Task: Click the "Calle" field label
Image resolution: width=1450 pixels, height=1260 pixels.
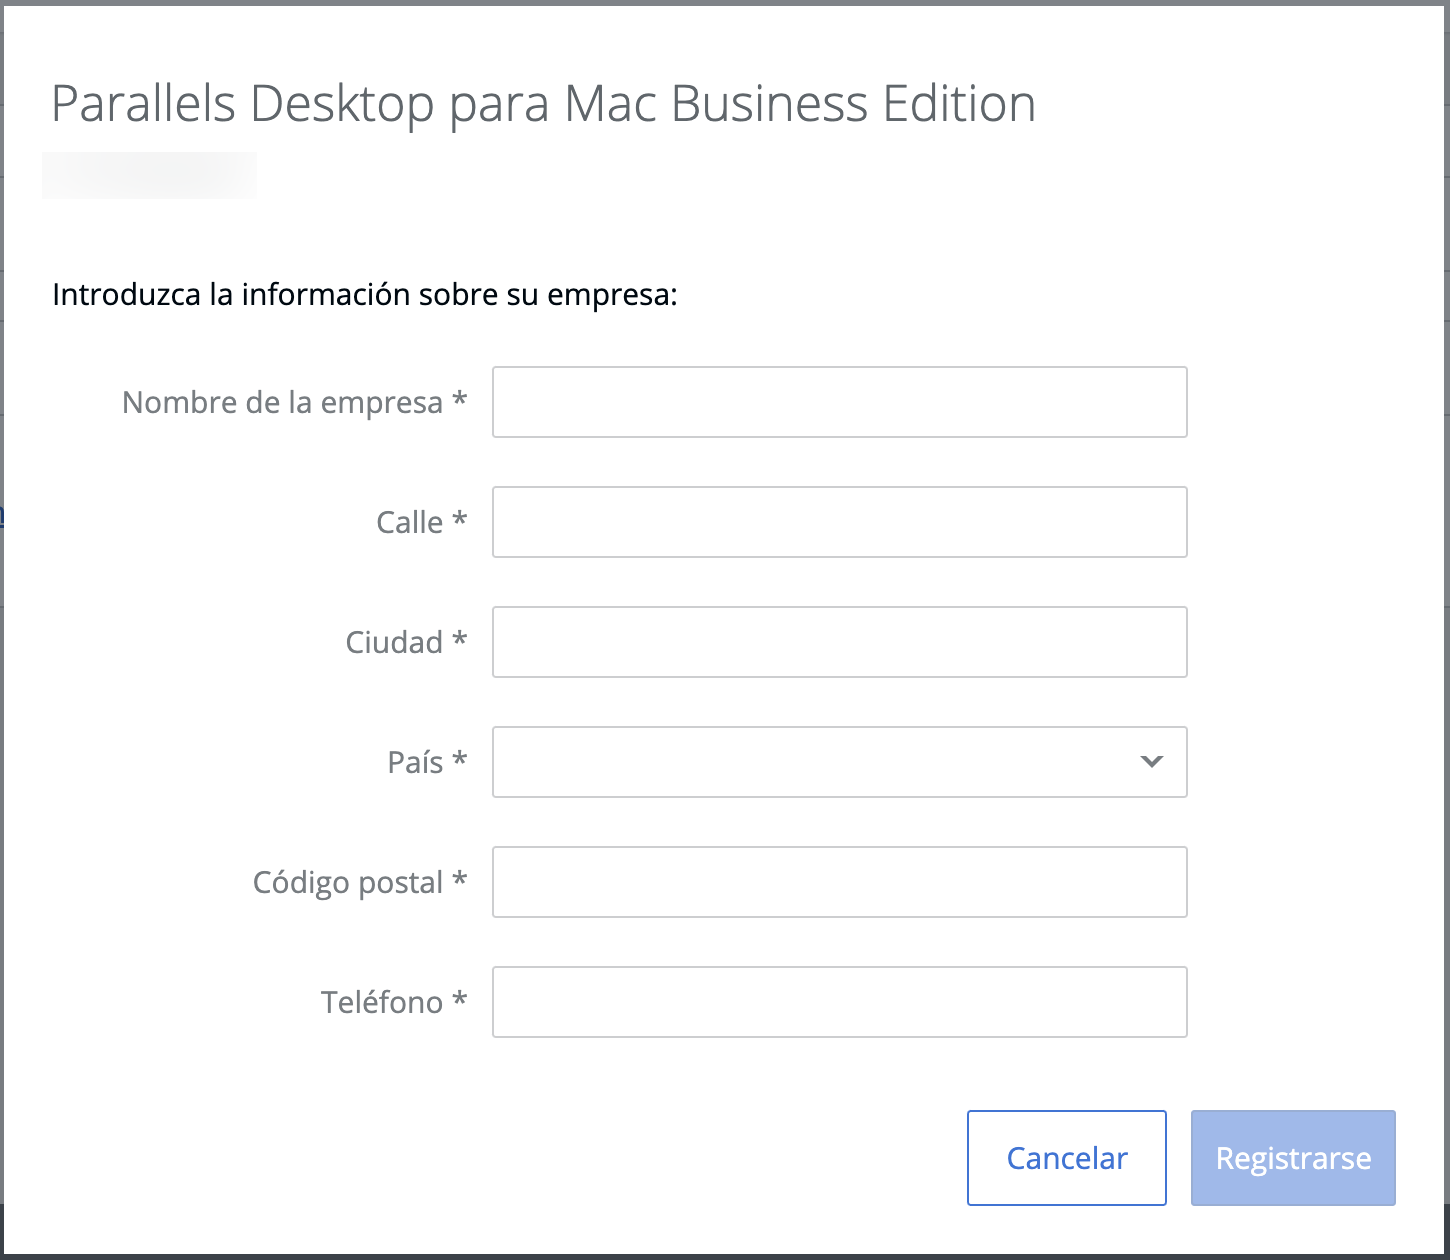Action: pos(409,522)
